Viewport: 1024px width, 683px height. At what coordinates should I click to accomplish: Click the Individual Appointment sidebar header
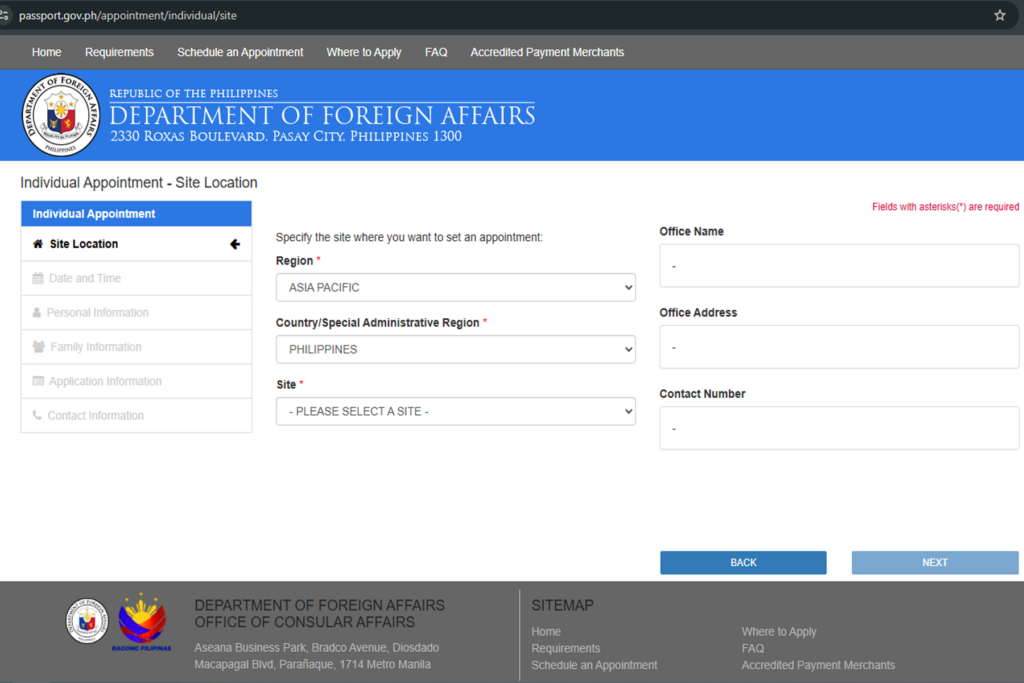tap(136, 214)
